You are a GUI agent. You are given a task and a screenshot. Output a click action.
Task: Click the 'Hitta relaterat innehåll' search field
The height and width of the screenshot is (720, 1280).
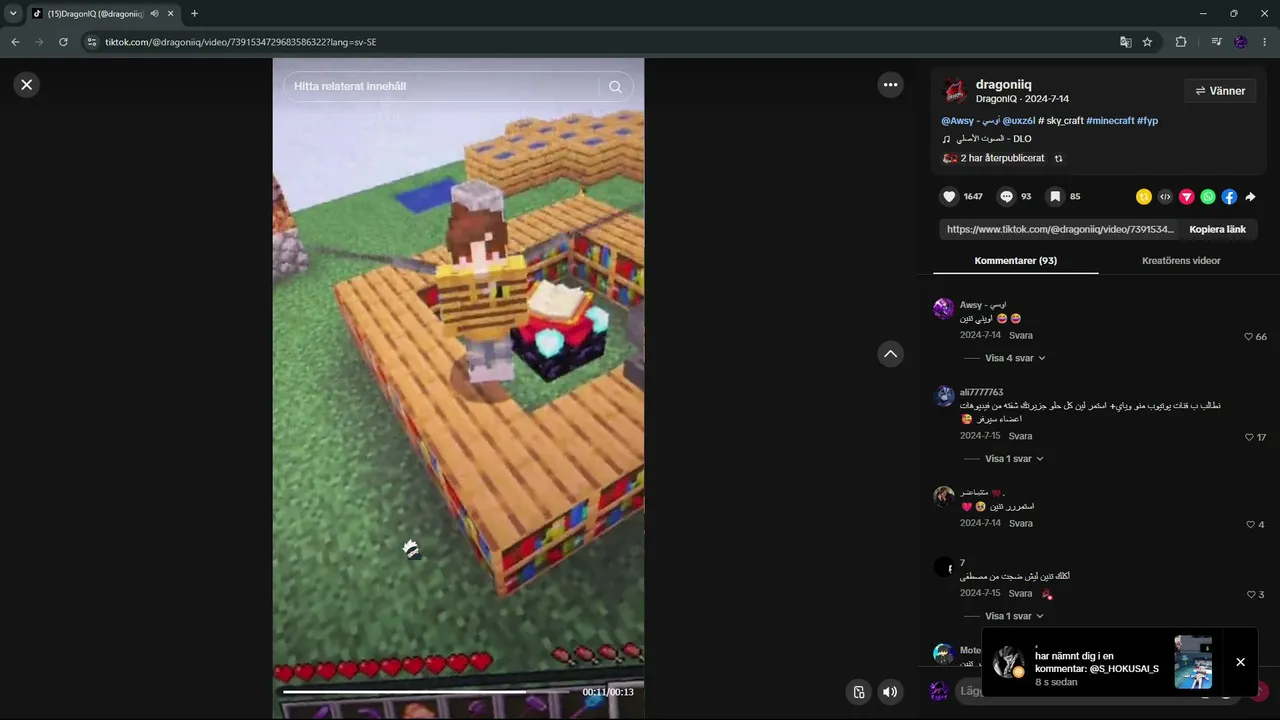point(440,87)
